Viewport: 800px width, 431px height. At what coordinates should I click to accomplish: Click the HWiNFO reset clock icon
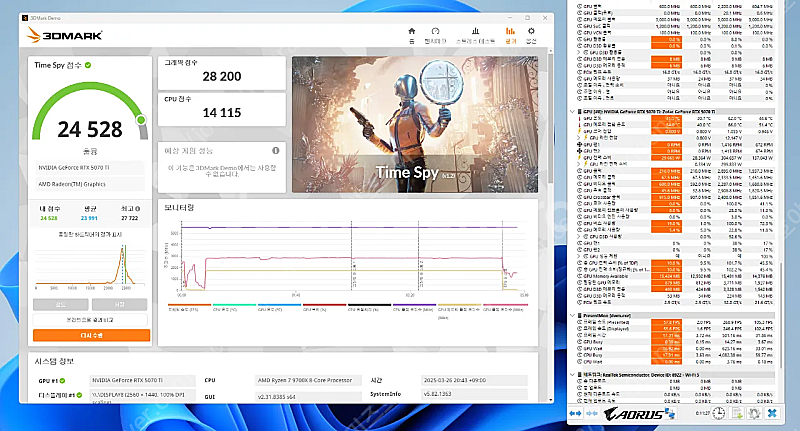(x=720, y=413)
